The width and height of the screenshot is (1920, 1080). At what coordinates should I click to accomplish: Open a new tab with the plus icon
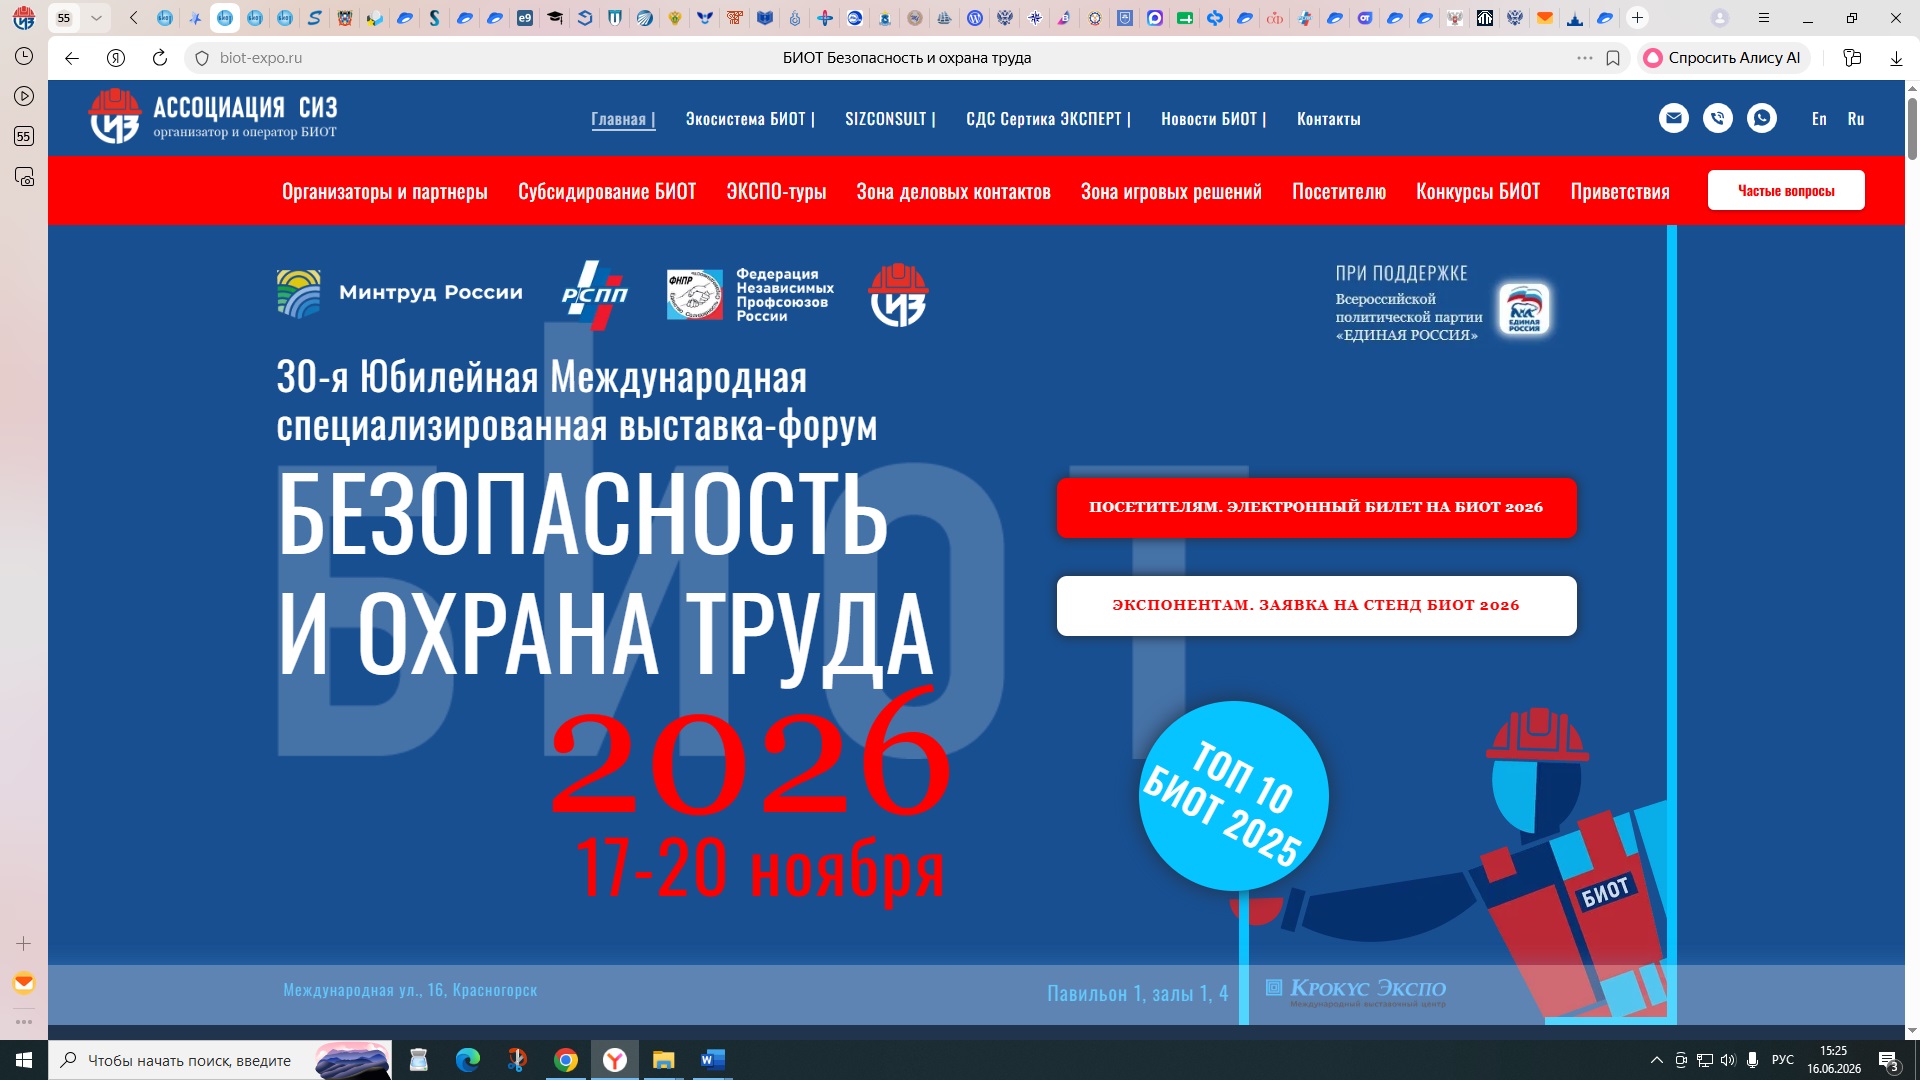coord(1637,18)
